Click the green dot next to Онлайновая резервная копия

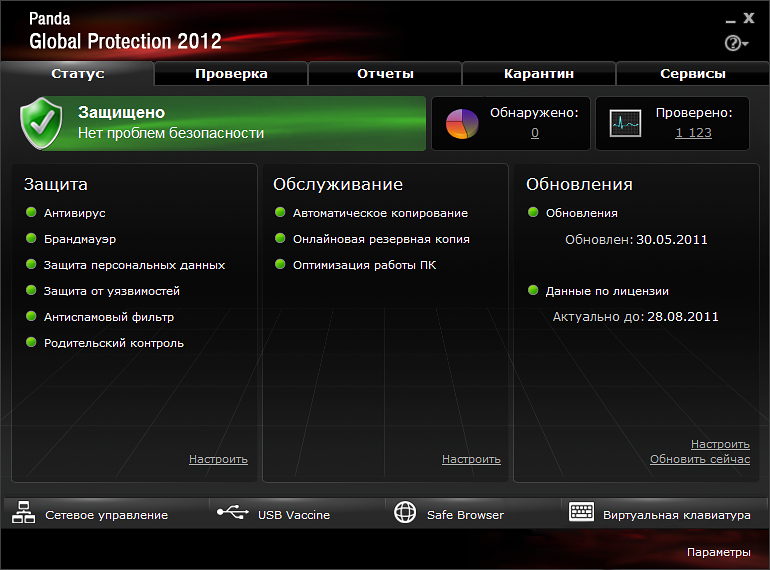point(280,238)
